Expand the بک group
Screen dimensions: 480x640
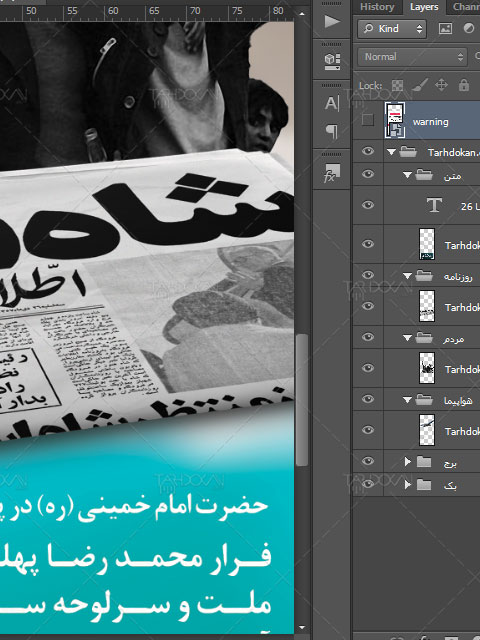pyautogui.click(x=407, y=484)
